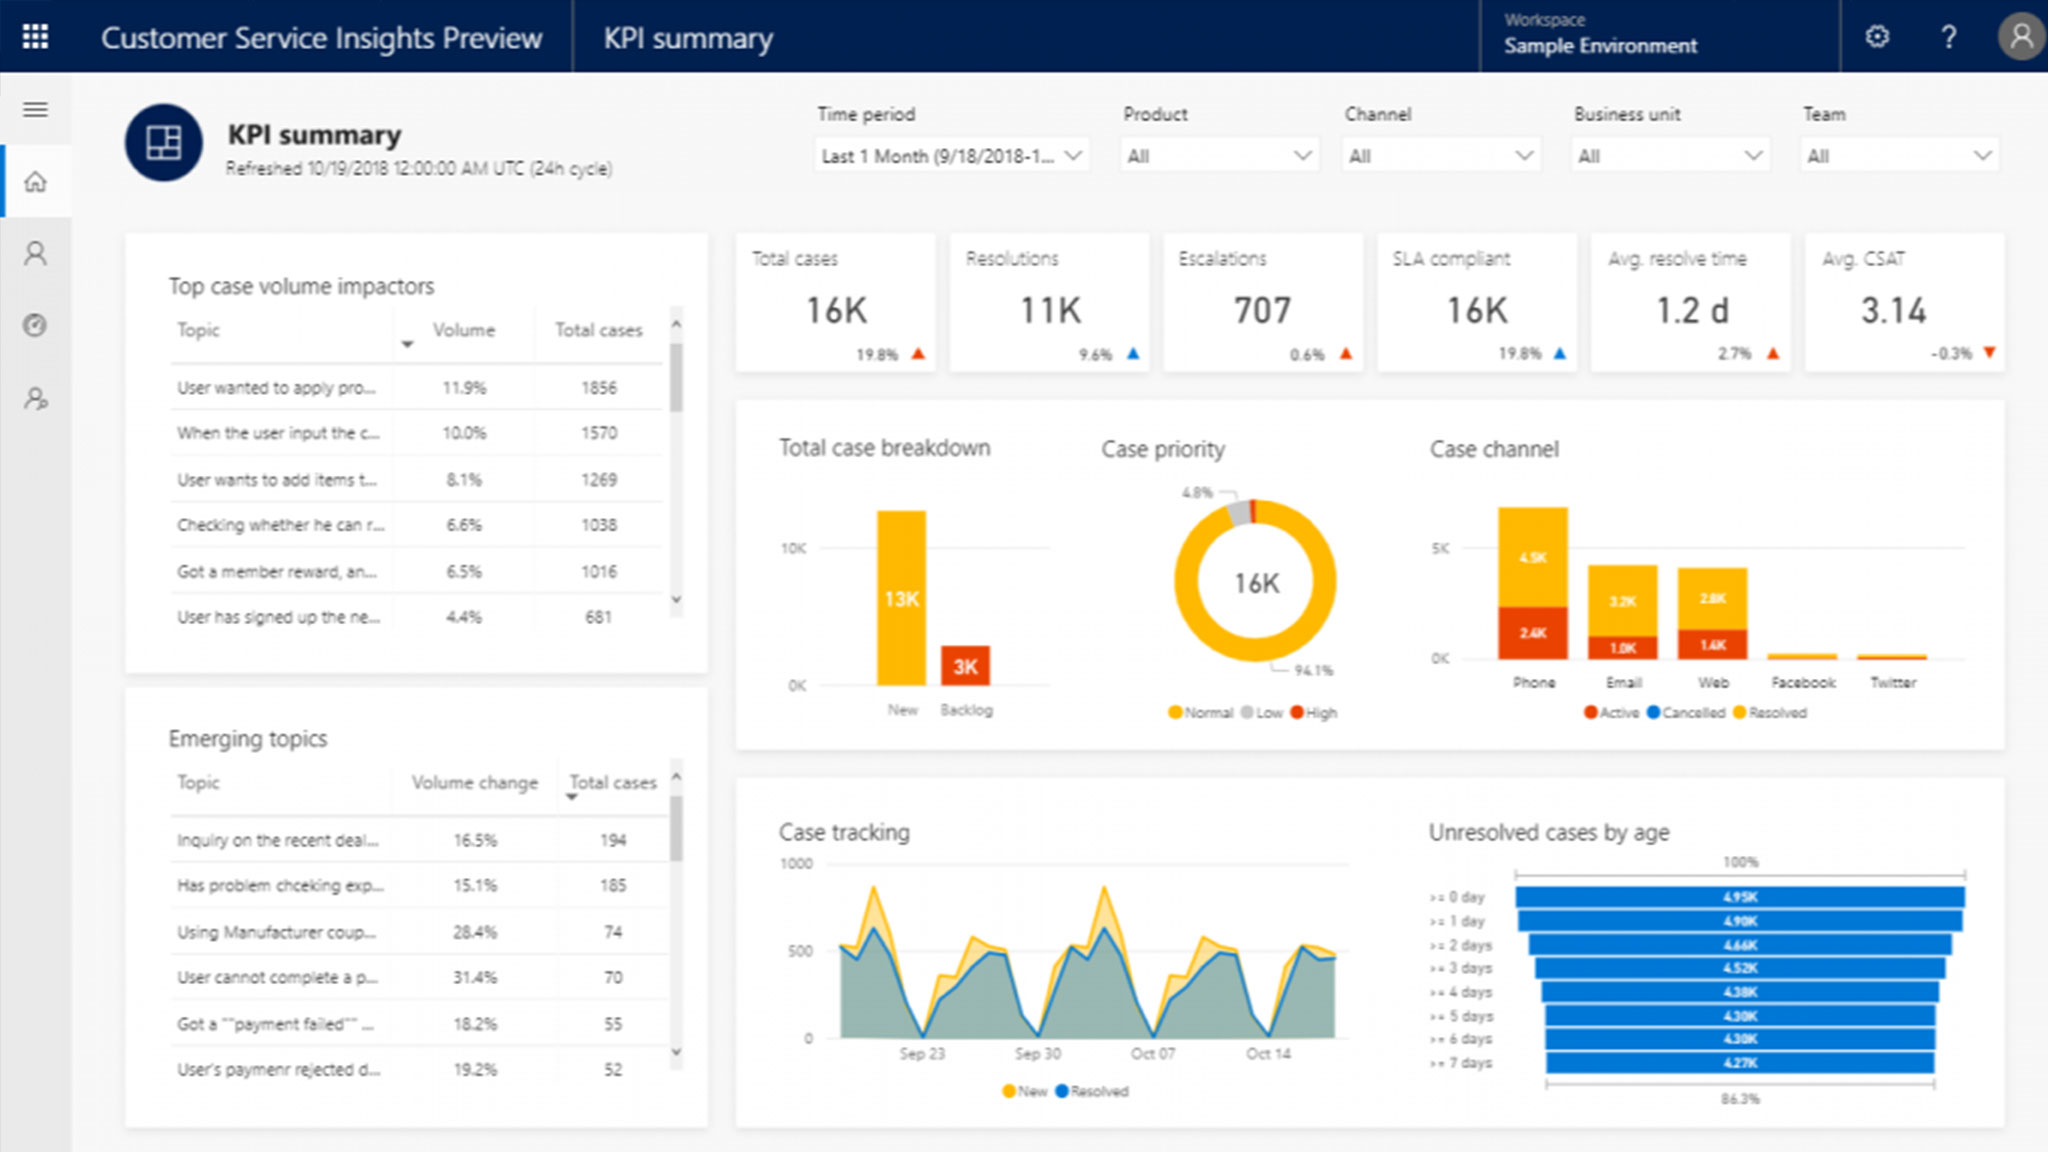Open the gauge dashboard sidebar icon
The height and width of the screenshot is (1152, 2048).
point(35,325)
